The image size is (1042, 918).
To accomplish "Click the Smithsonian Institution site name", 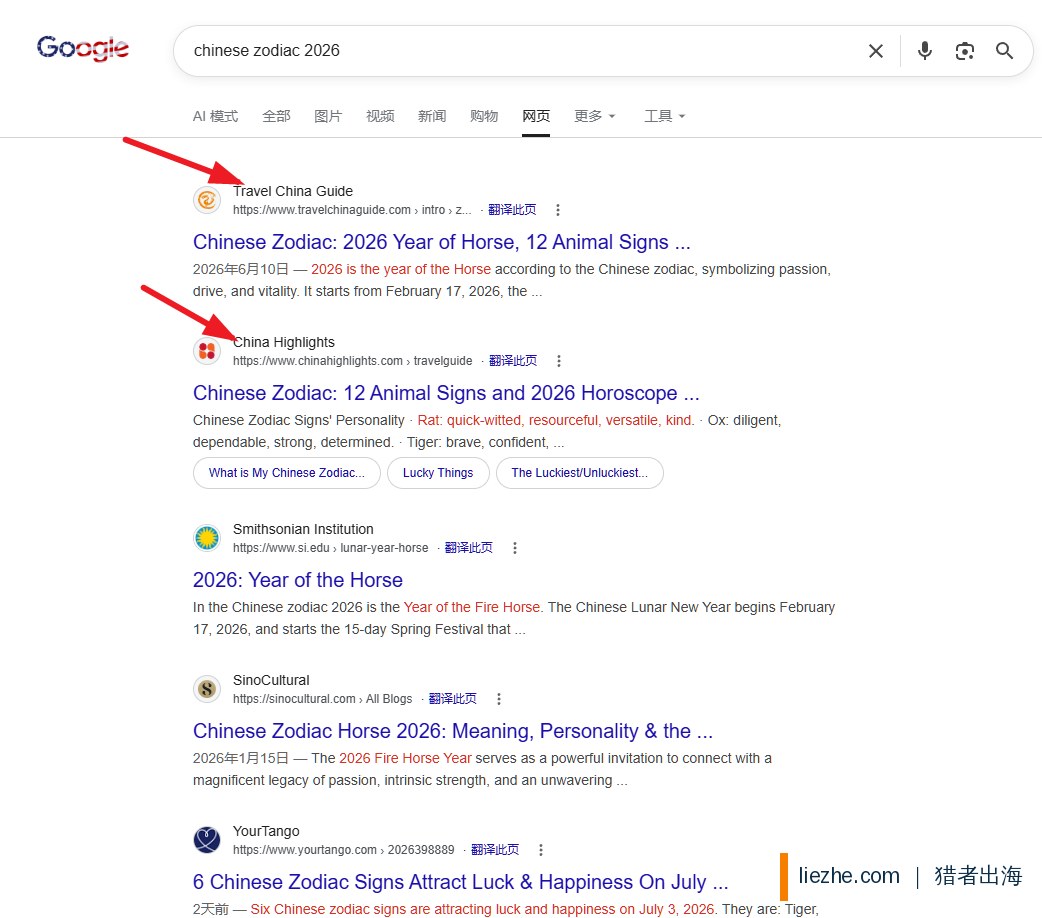I will pyautogui.click(x=303, y=529).
